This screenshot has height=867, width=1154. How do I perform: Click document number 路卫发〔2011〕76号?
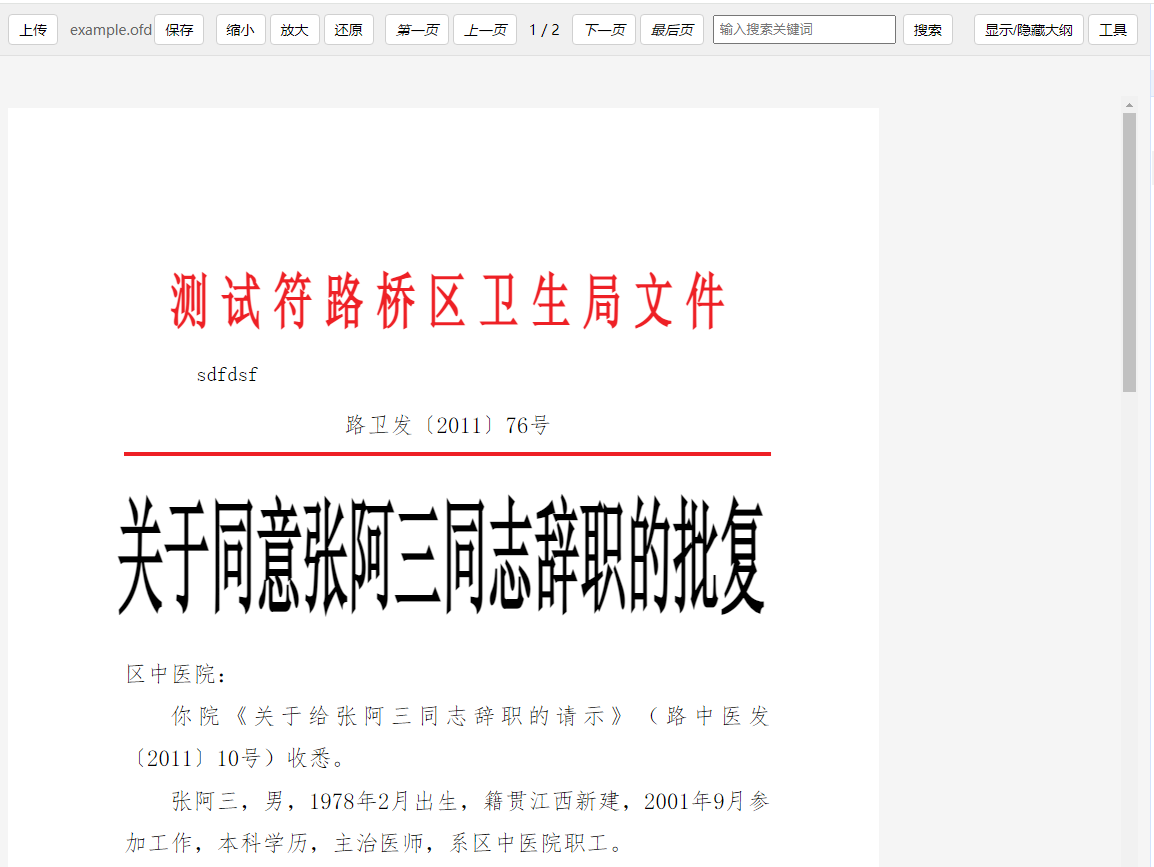click(447, 425)
